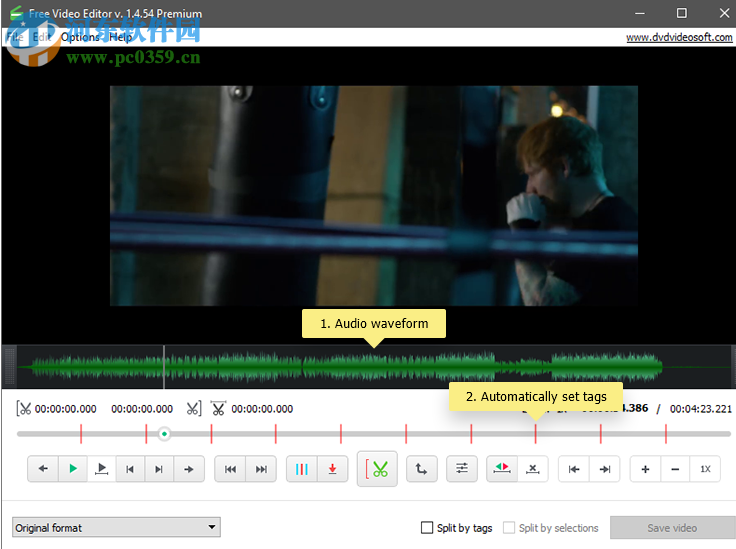Open the Options menu
Image resolution: width=736 pixels, height=549 pixels.
80,37
